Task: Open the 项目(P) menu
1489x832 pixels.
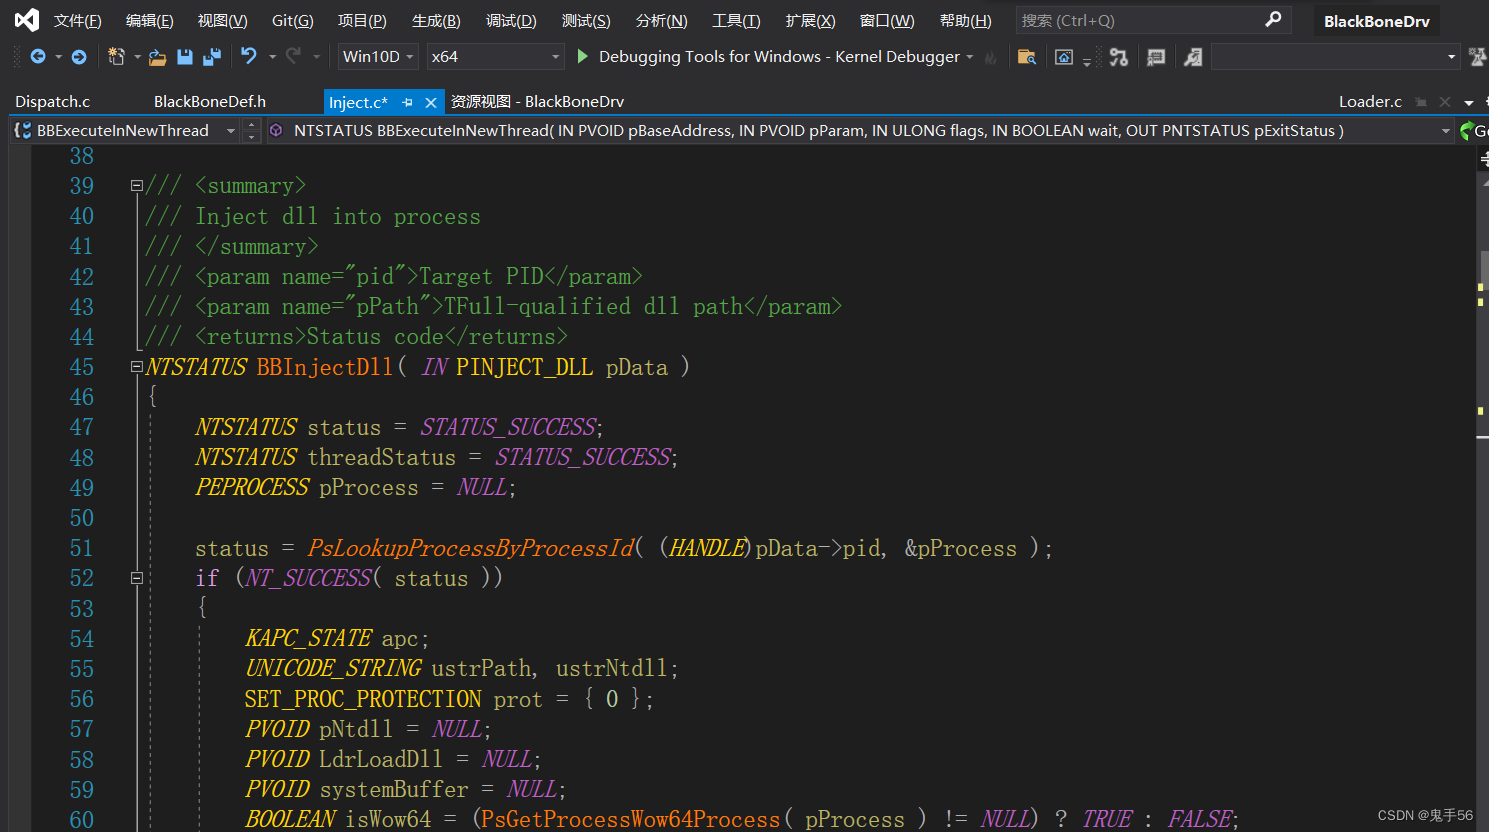Action: 362,20
